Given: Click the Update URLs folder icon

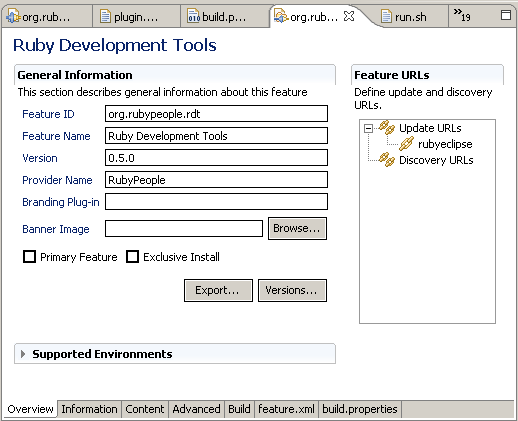Looking at the screenshot, I should tap(387, 128).
